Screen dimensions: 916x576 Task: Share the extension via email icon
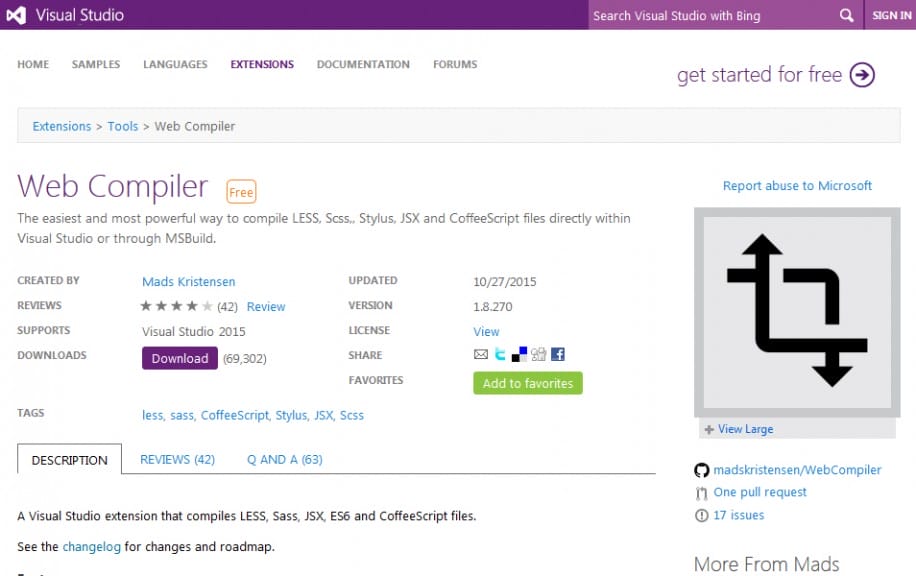click(481, 354)
